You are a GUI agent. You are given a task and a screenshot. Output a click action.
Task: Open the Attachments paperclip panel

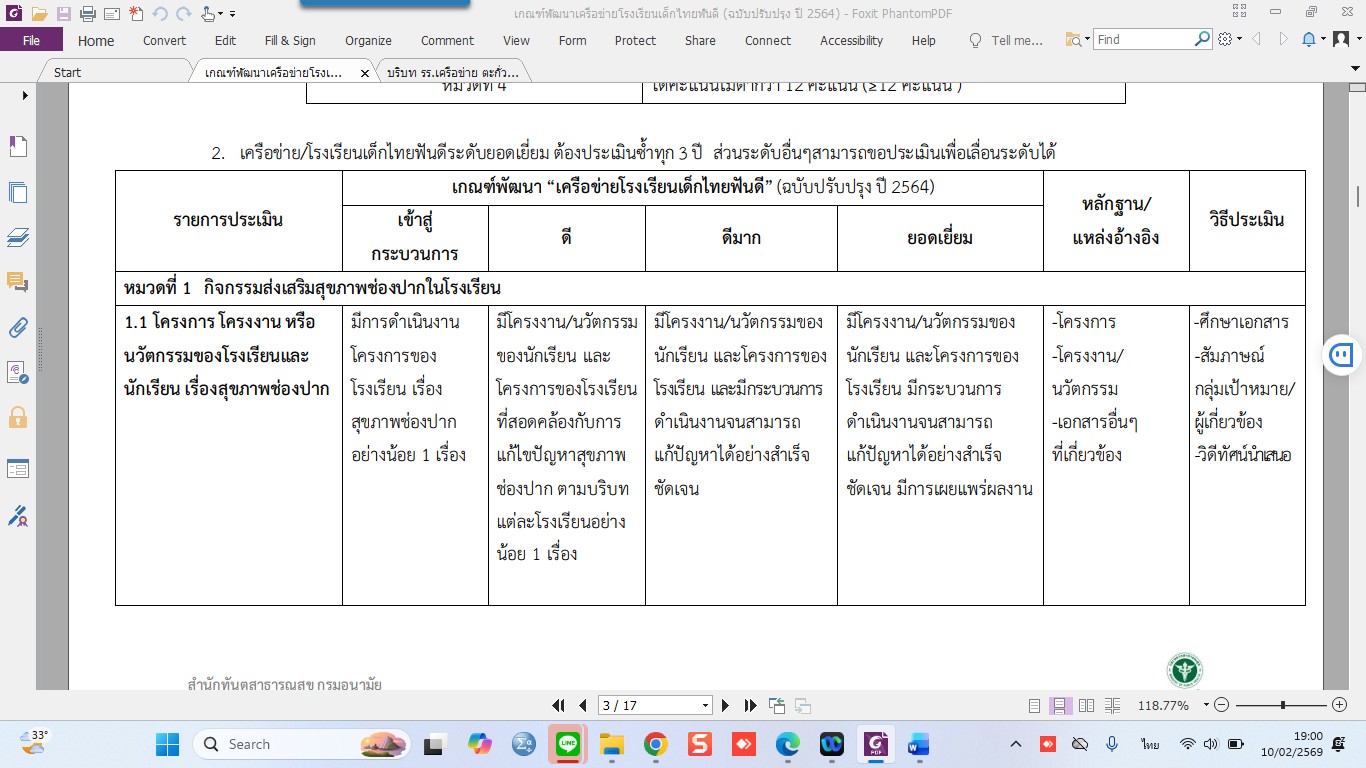click(18, 327)
